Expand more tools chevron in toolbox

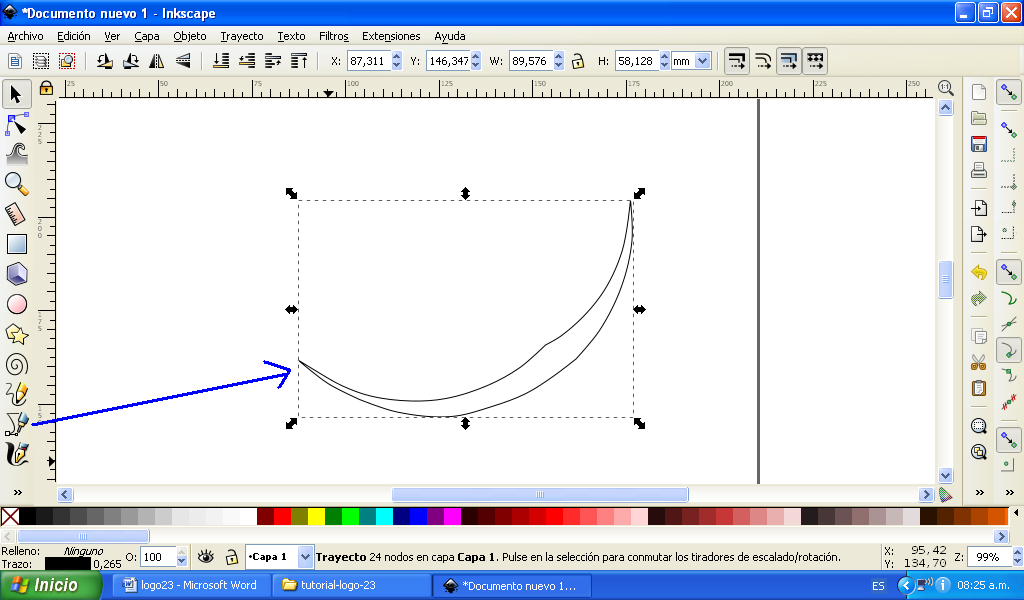click(x=18, y=492)
